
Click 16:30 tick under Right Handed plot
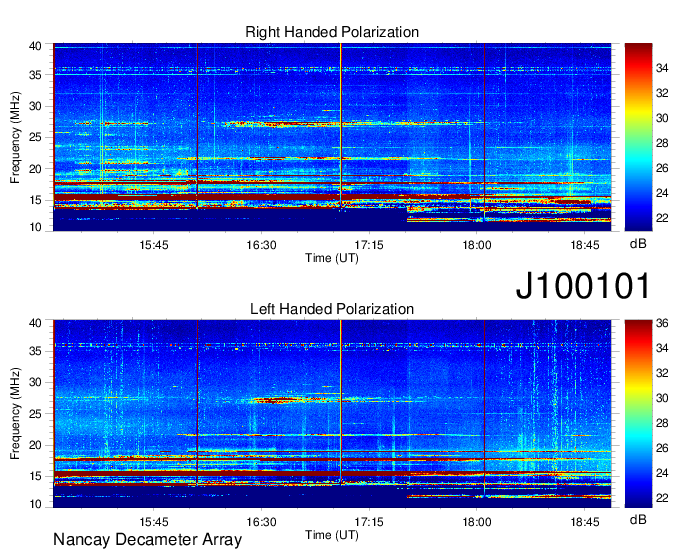point(261,245)
